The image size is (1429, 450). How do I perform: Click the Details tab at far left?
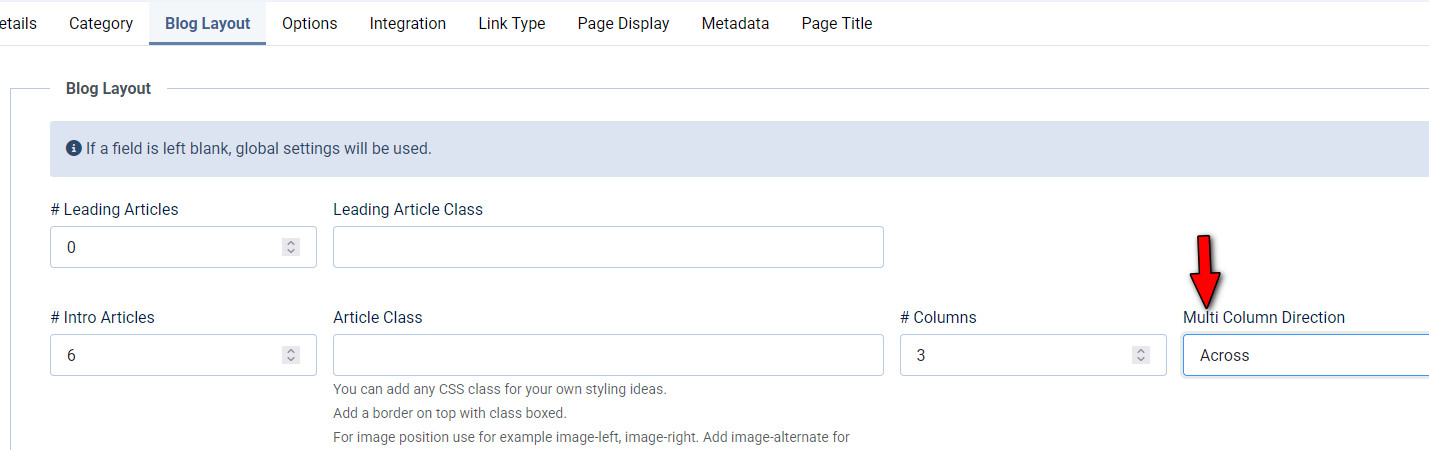[17, 23]
